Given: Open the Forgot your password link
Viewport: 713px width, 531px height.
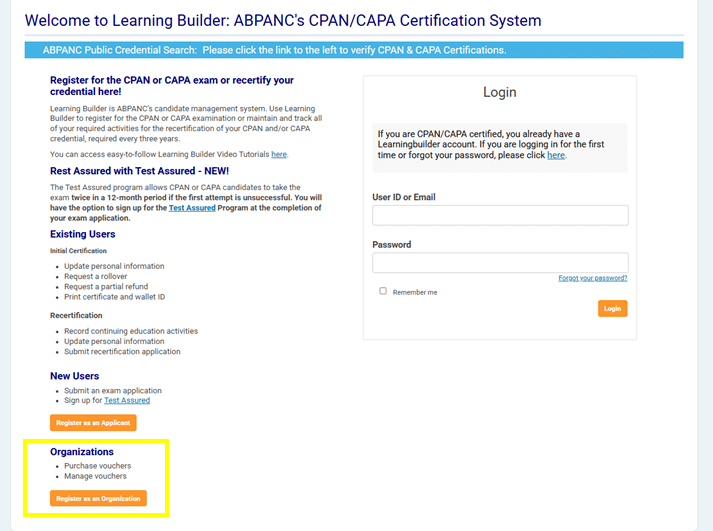Looking at the screenshot, I should (592, 278).
